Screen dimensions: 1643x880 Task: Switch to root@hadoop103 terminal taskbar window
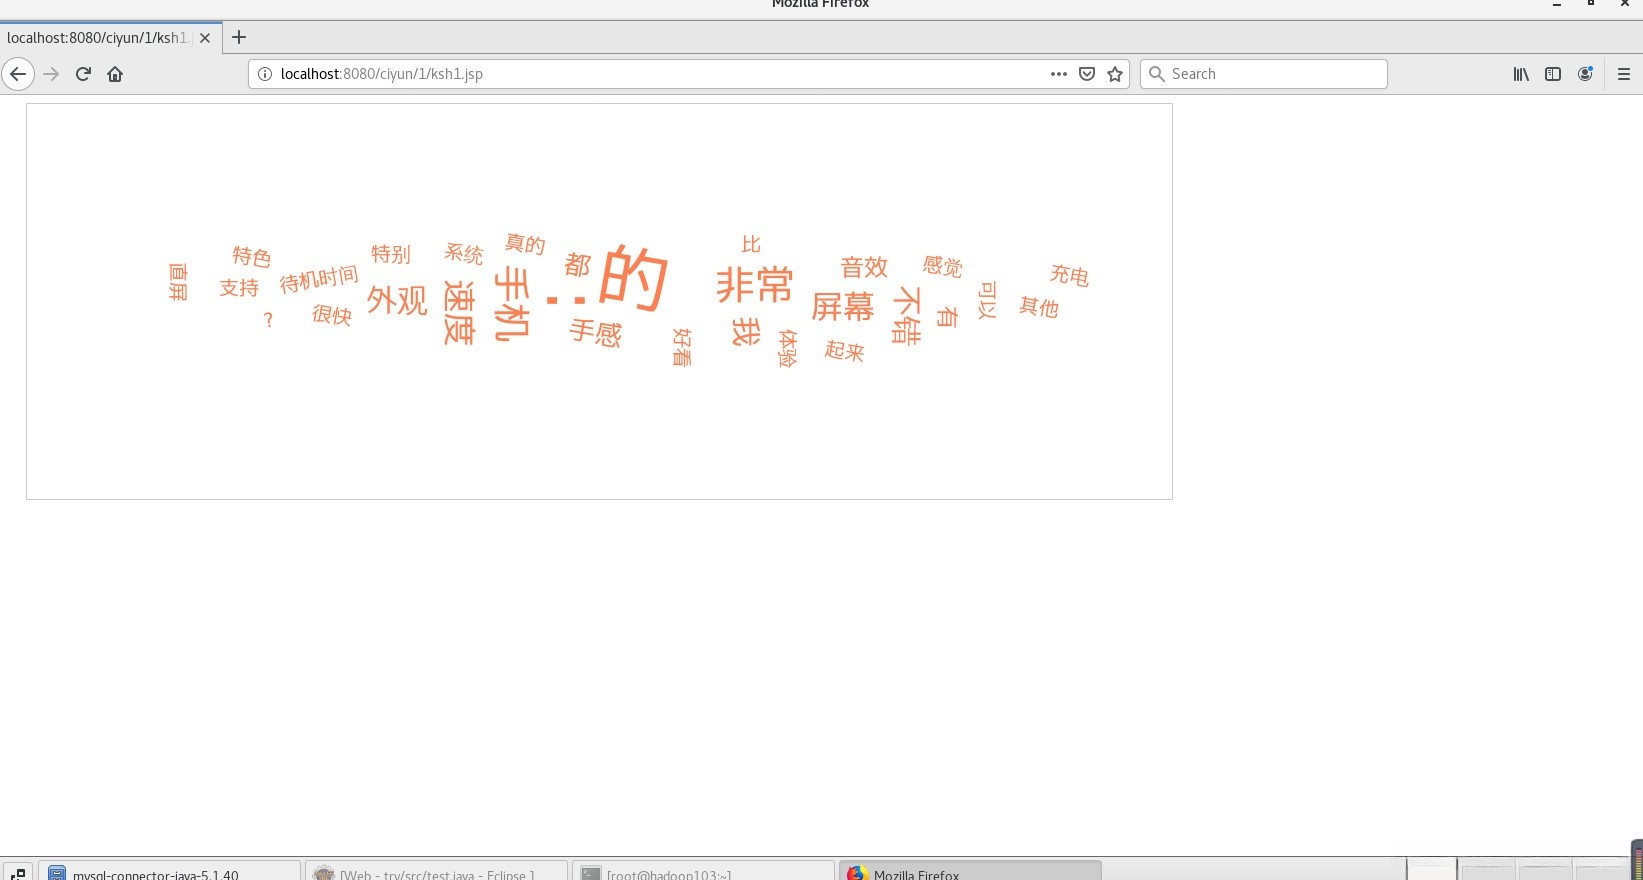[x=703, y=872]
